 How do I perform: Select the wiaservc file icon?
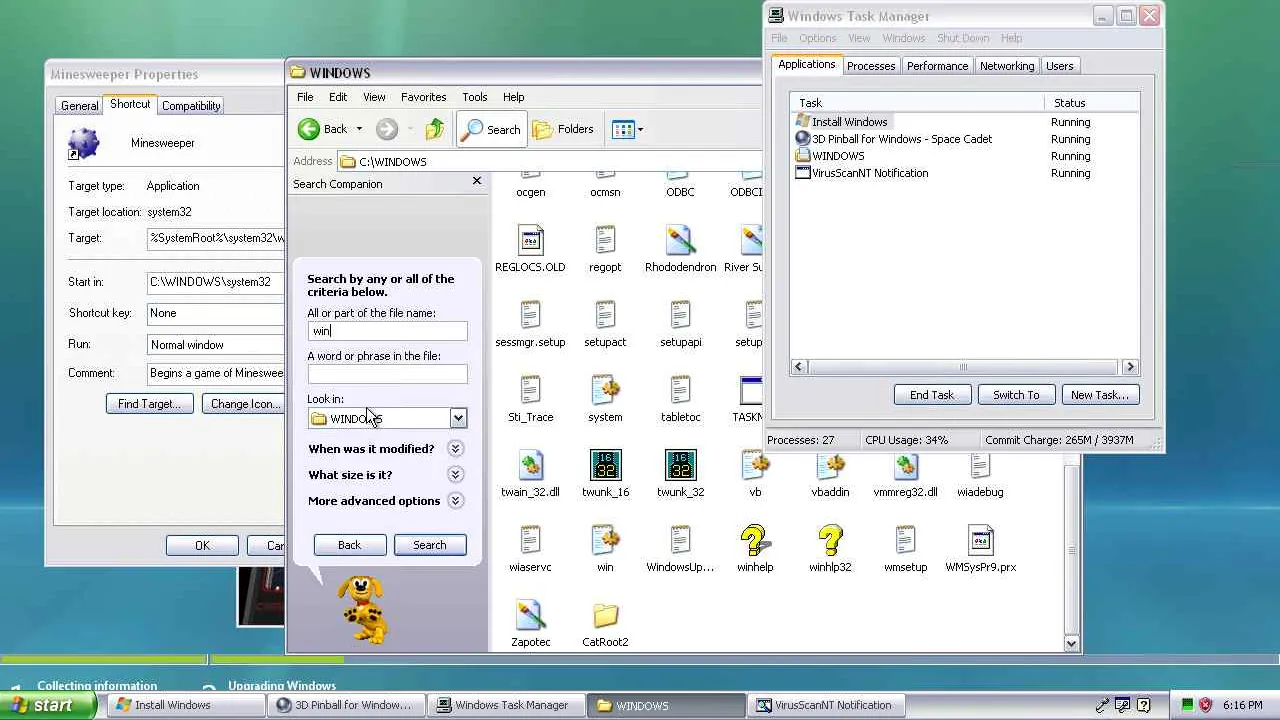530,540
